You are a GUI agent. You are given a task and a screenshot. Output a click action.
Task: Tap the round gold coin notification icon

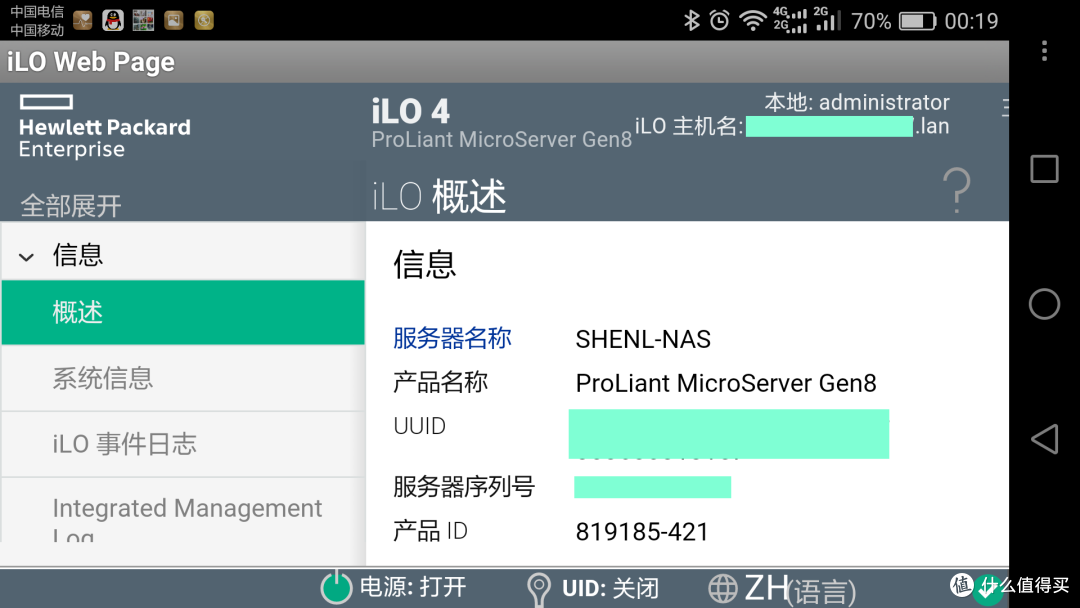[x=204, y=21]
